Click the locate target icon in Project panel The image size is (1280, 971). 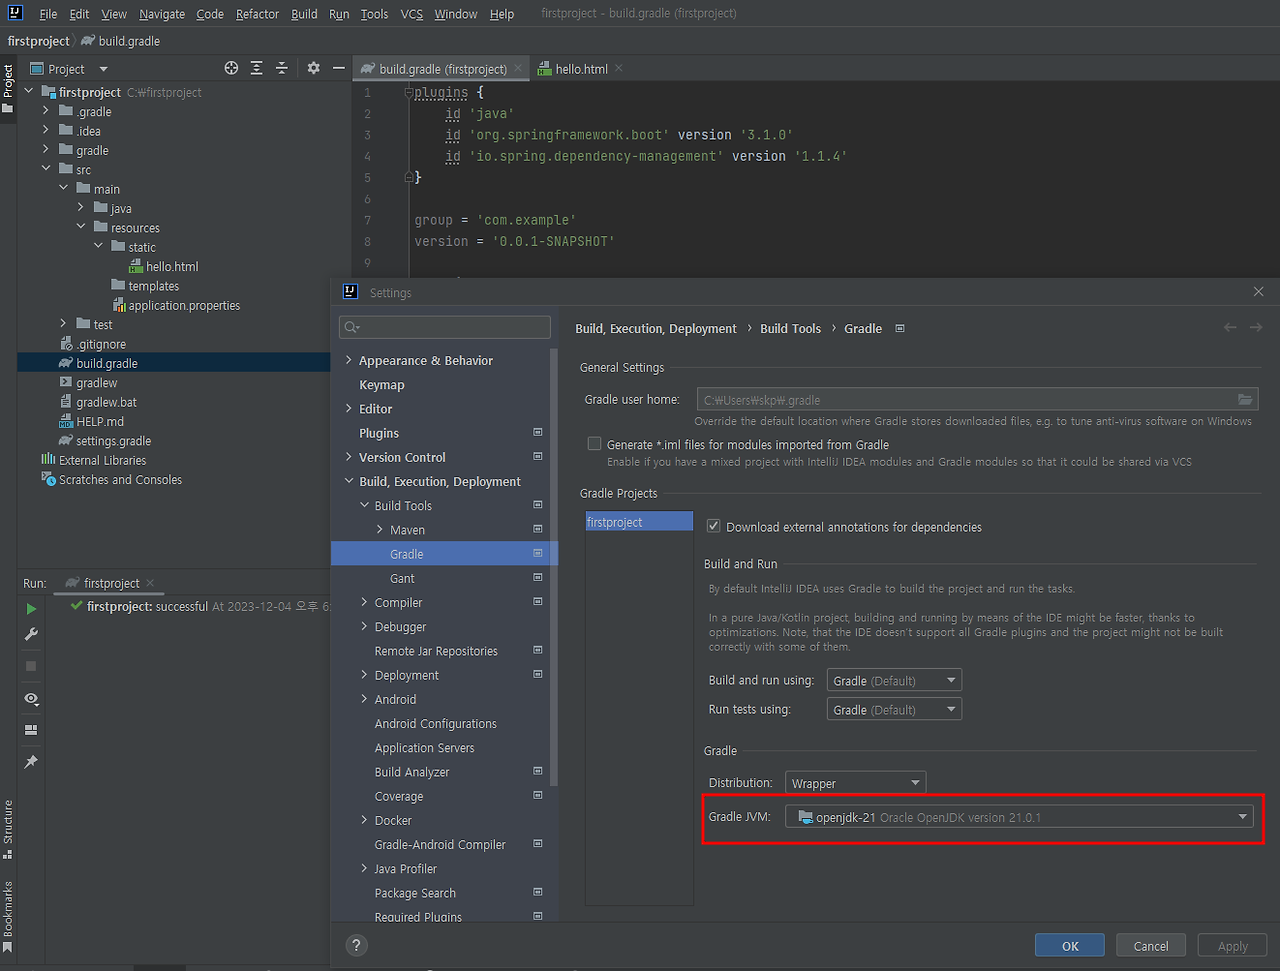(x=231, y=68)
